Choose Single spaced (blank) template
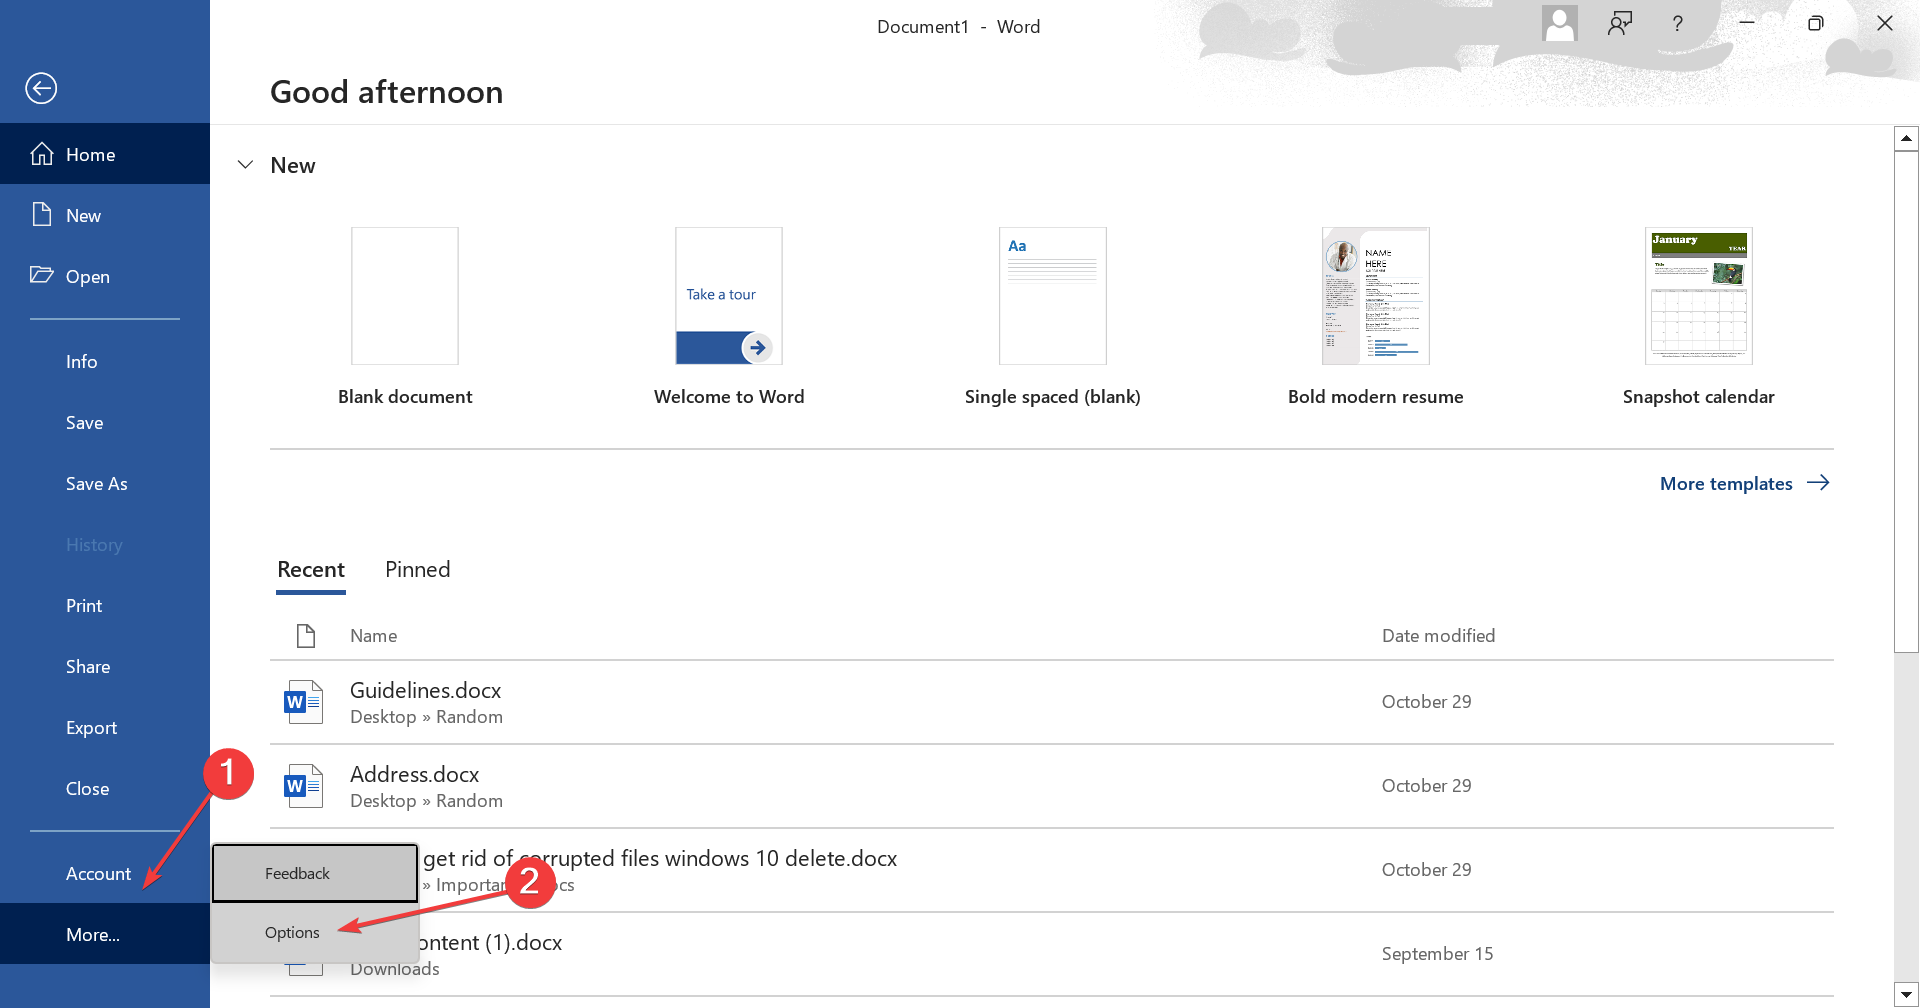Image resolution: width=1920 pixels, height=1008 pixels. 1053,316
